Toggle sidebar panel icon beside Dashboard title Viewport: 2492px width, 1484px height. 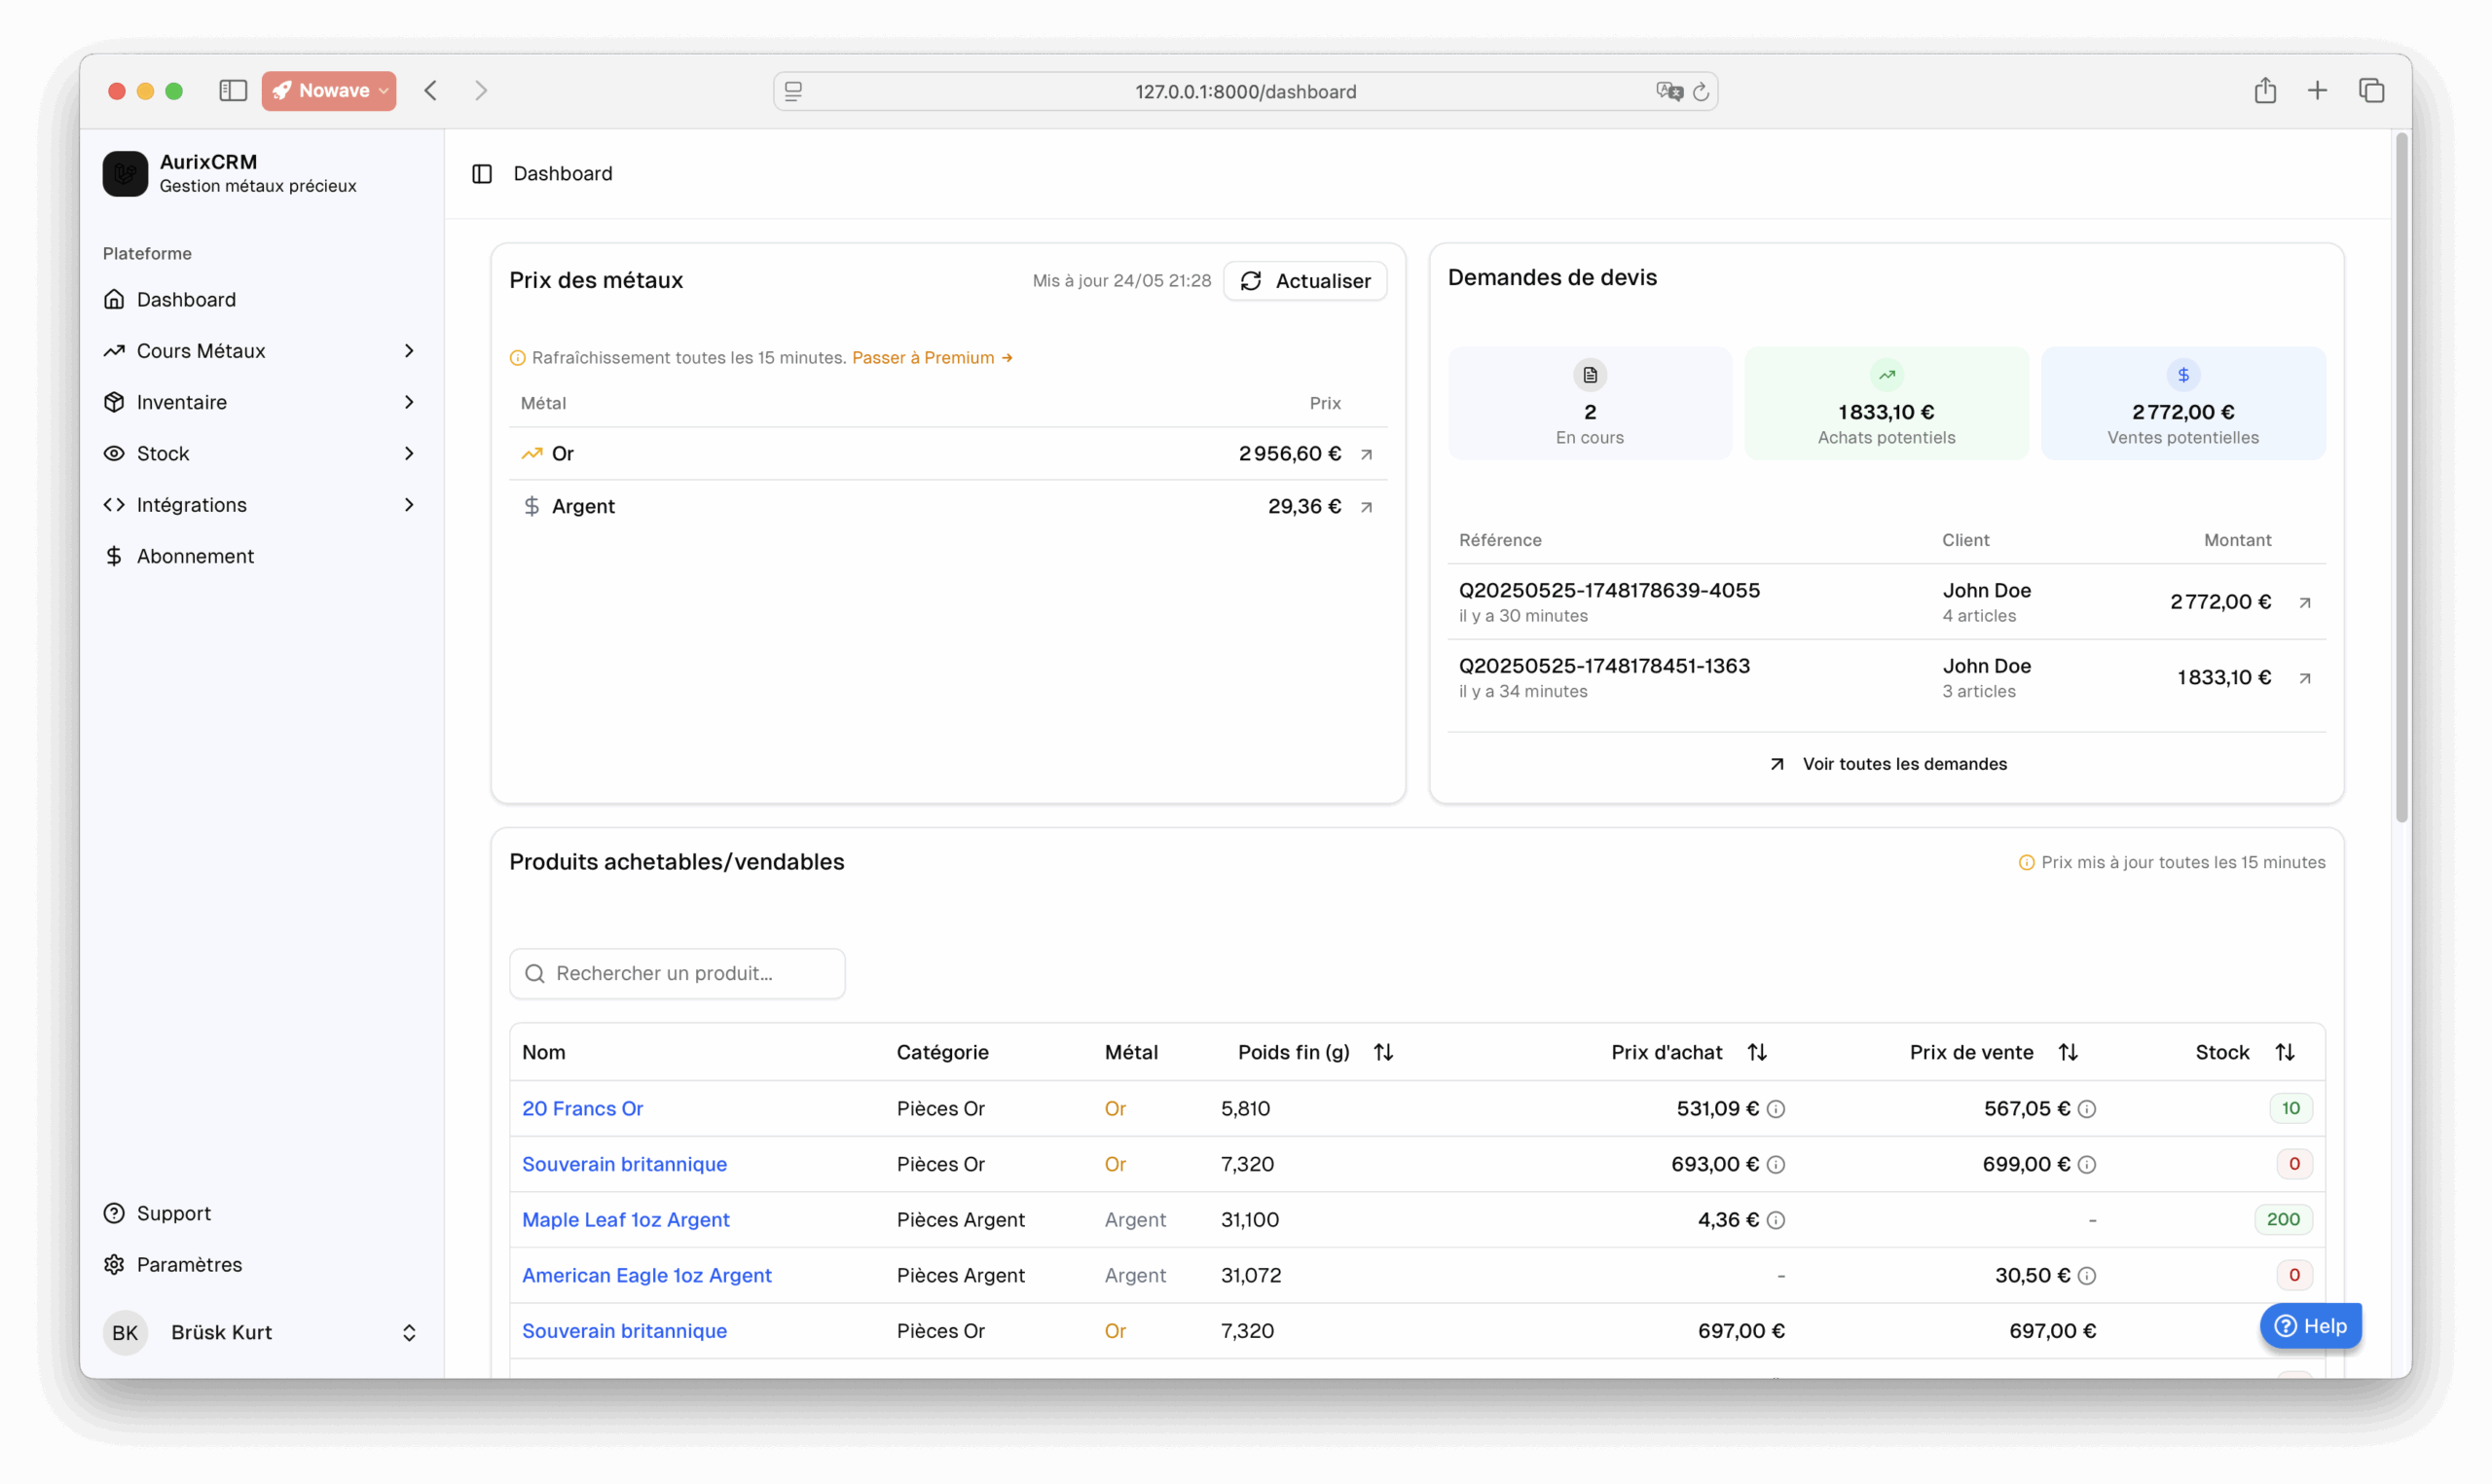tap(482, 174)
